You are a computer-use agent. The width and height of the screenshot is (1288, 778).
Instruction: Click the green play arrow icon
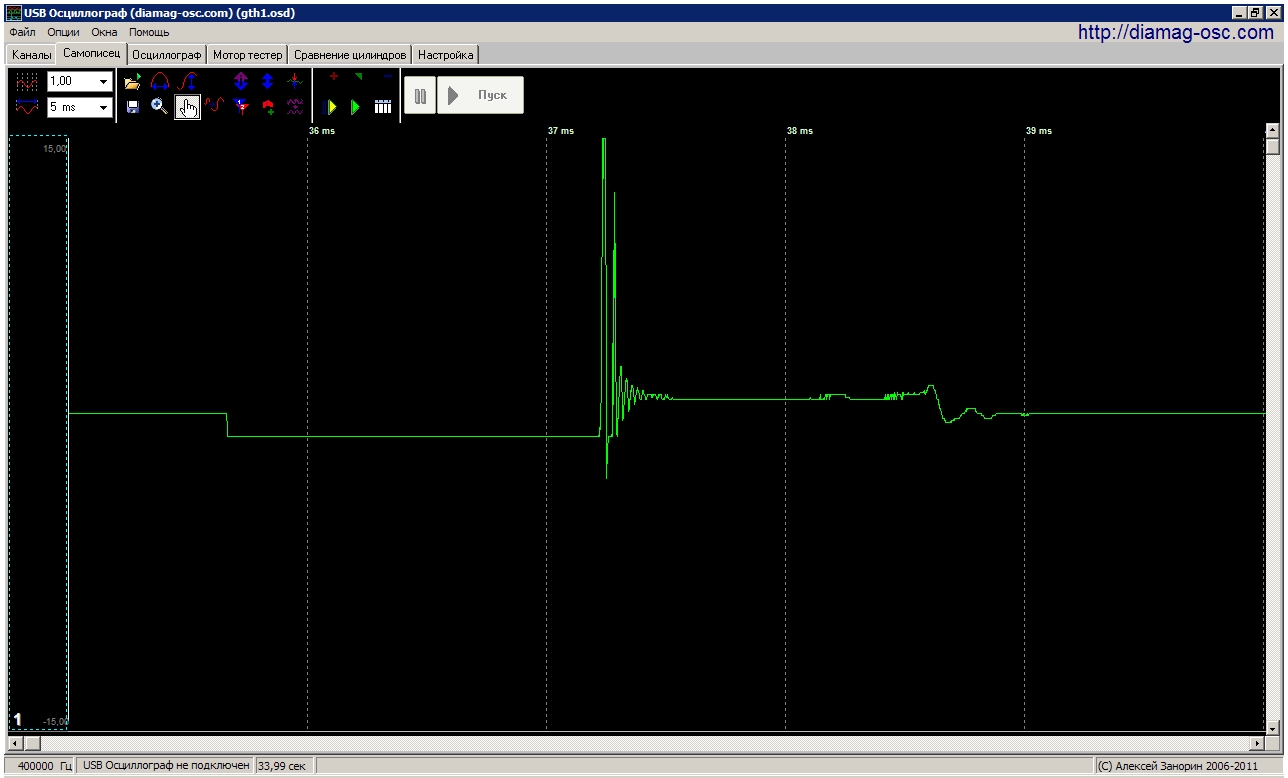pyautogui.click(x=356, y=107)
